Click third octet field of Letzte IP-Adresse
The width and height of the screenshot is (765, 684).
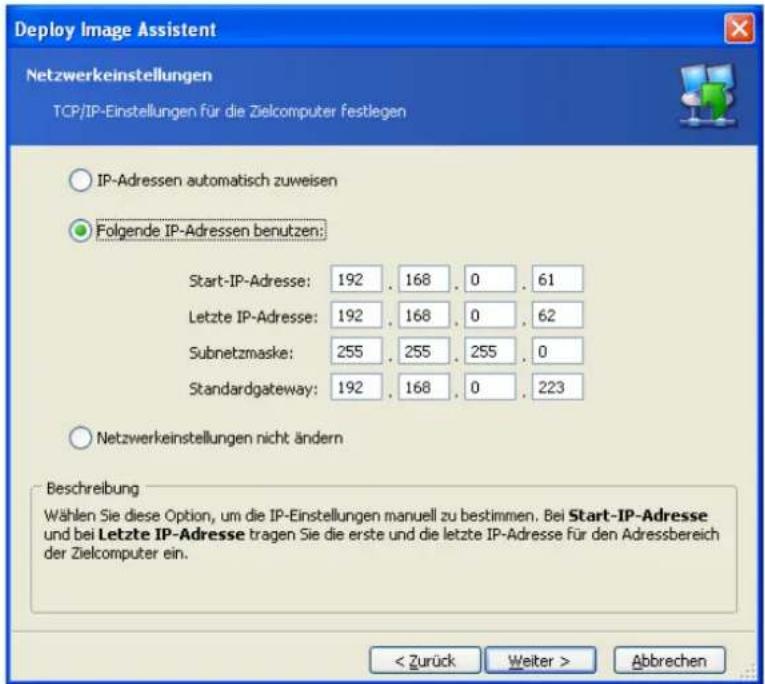[x=490, y=315]
